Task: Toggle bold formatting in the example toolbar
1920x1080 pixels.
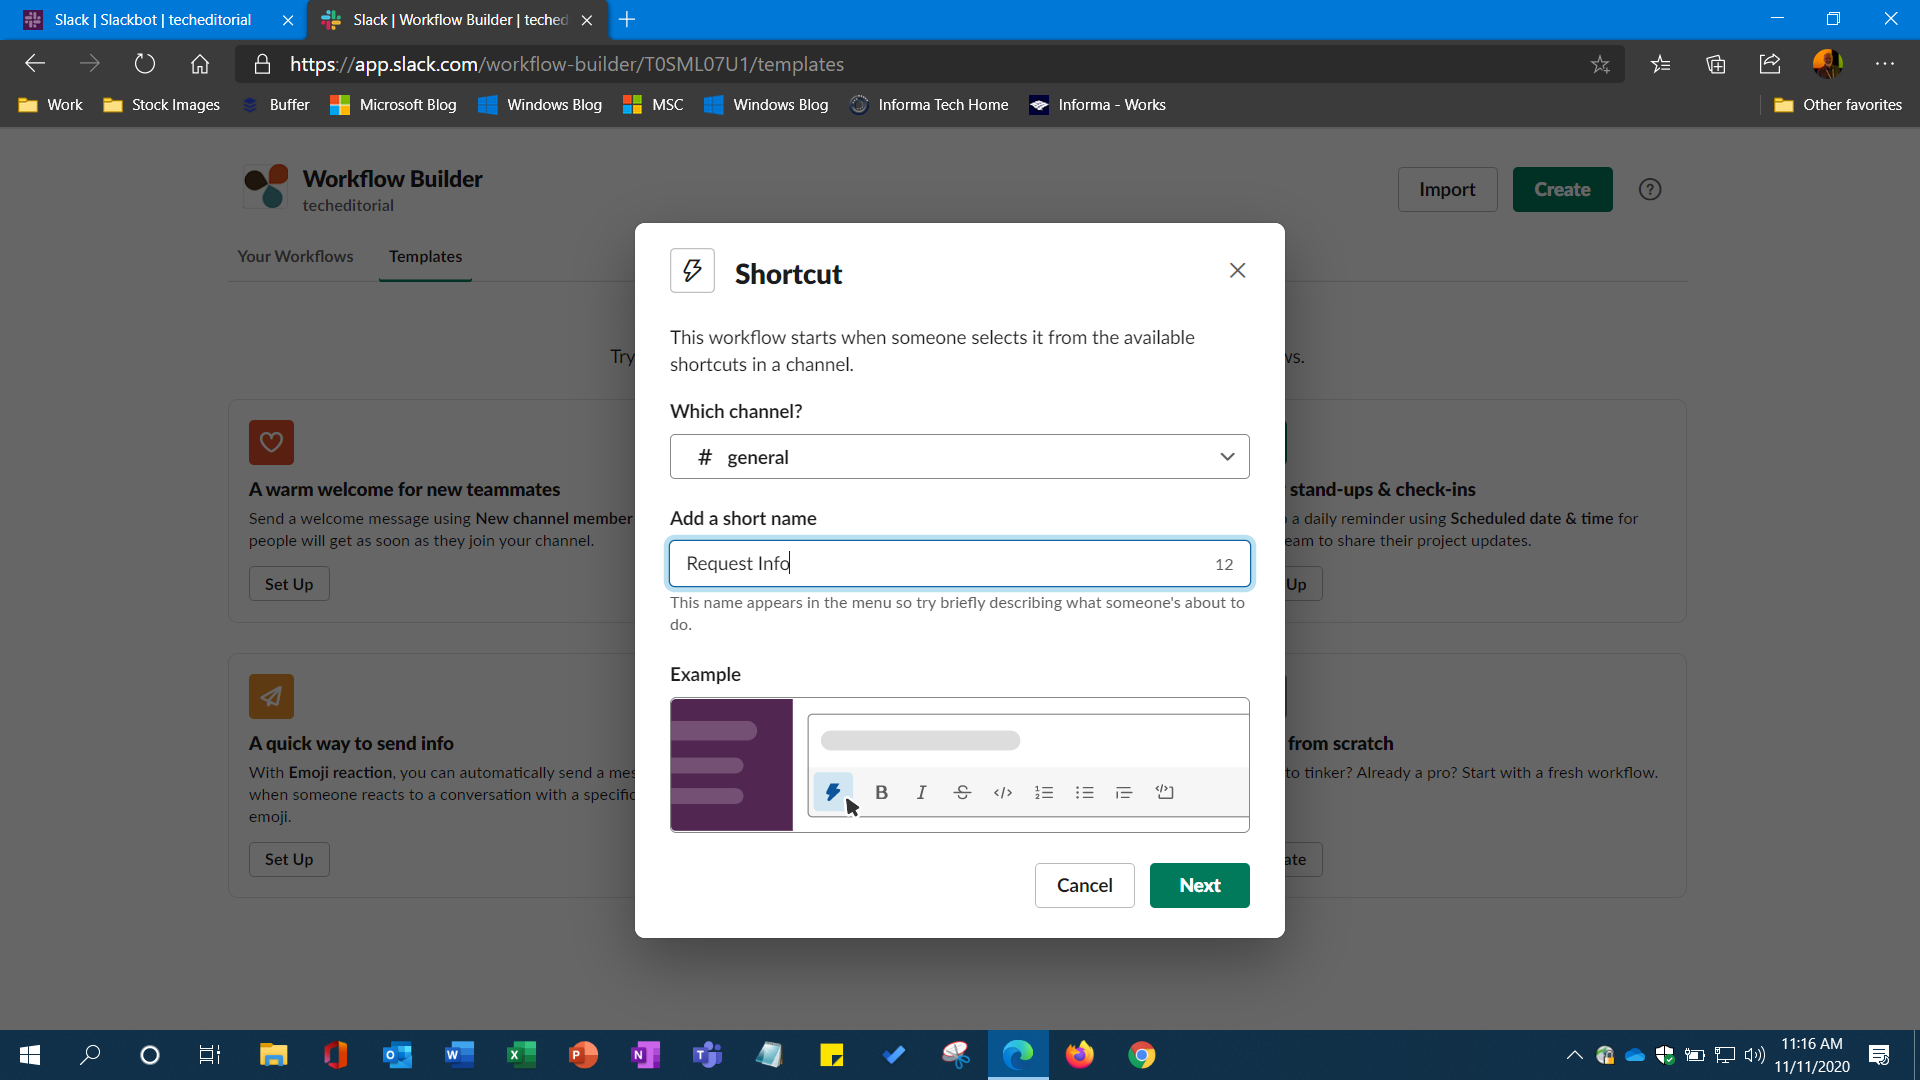Action: (881, 792)
